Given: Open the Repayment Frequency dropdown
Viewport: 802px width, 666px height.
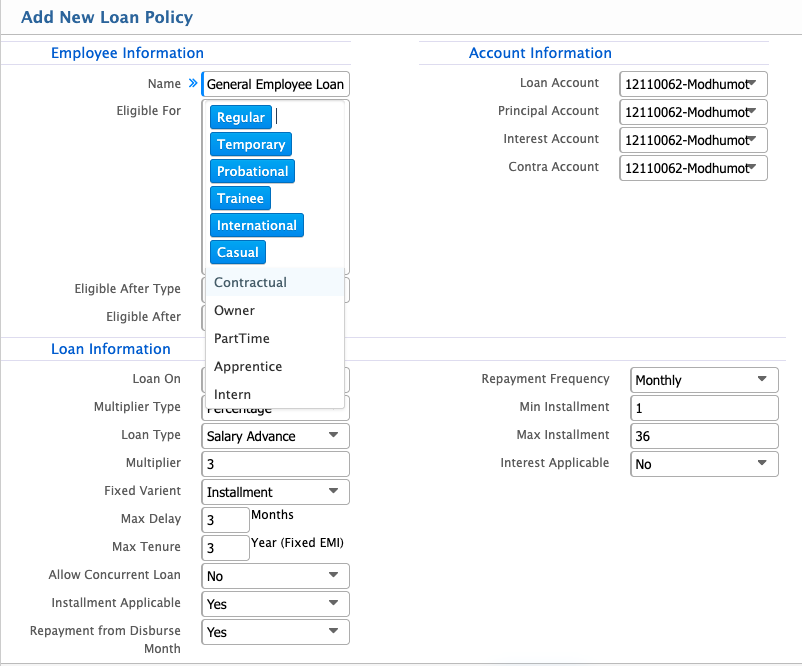Looking at the screenshot, I should (705, 380).
